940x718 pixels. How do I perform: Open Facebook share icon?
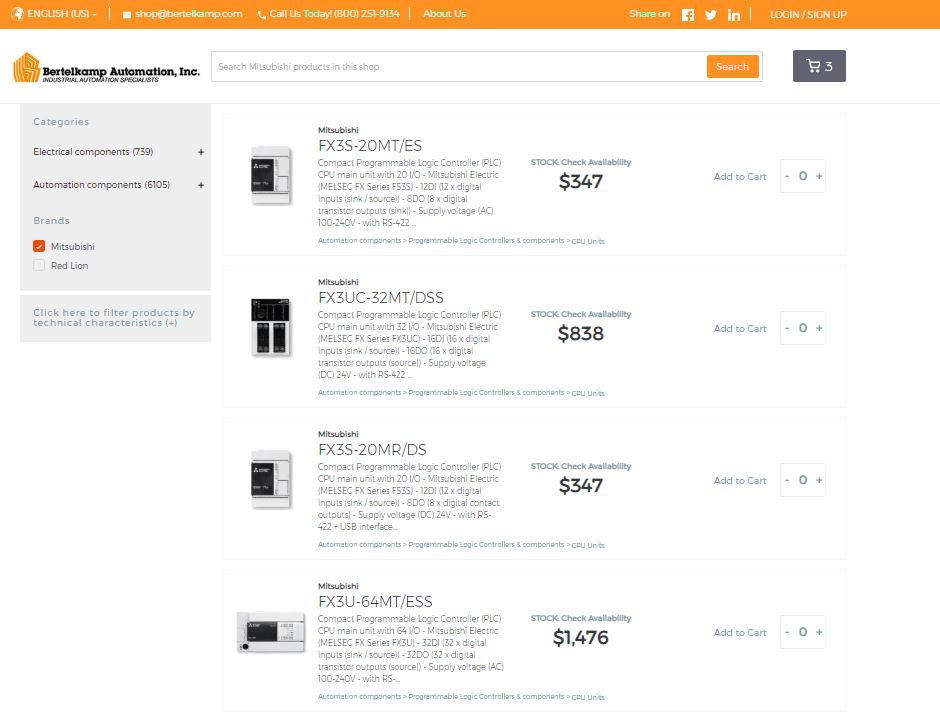(x=688, y=14)
